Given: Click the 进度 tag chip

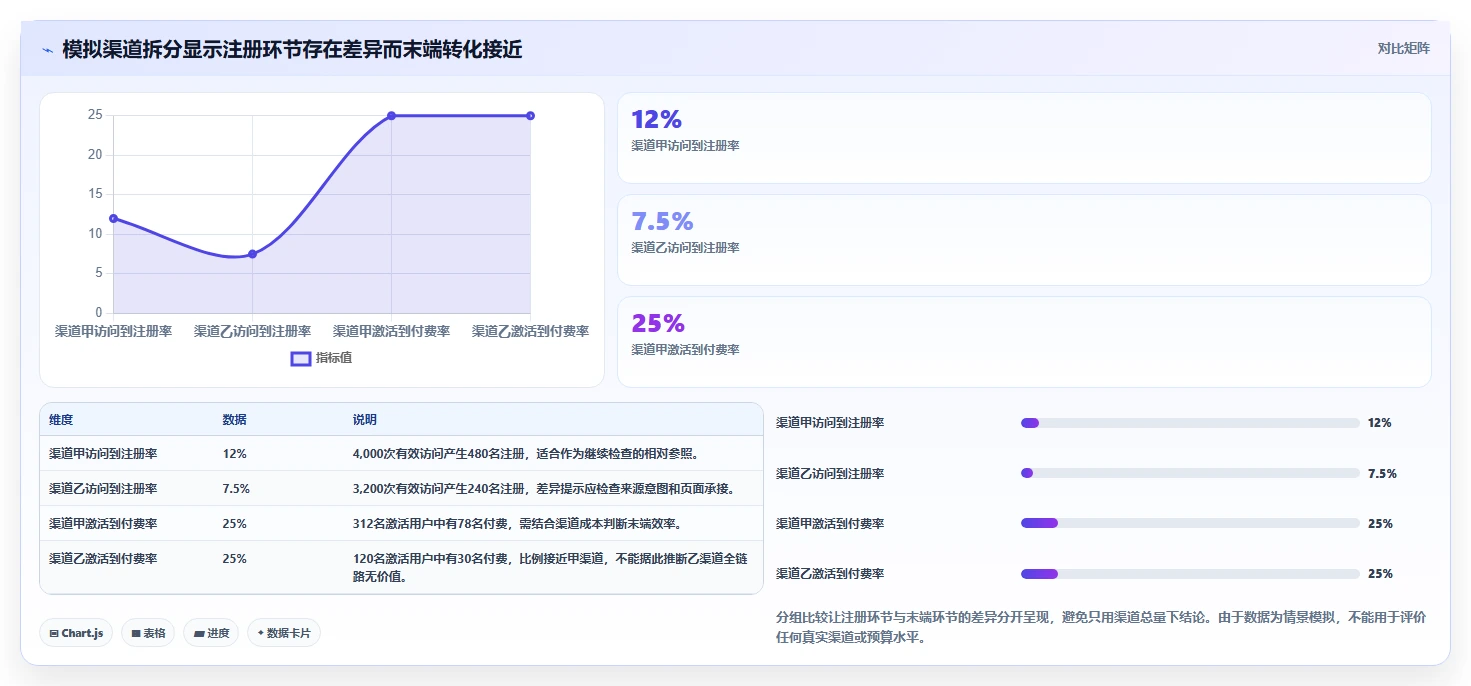Looking at the screenshot, I should [x=211, y=633].
